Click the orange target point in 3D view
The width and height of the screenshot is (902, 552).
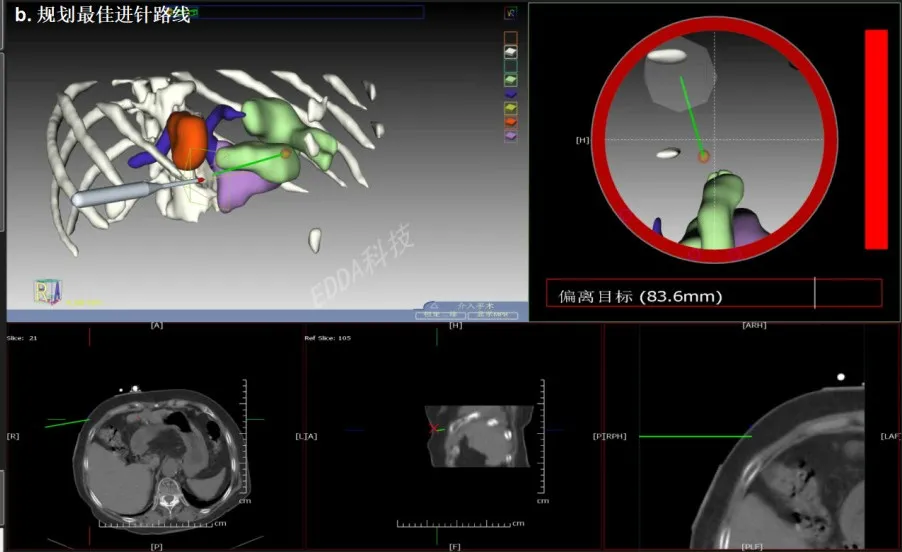click(285, 153)
